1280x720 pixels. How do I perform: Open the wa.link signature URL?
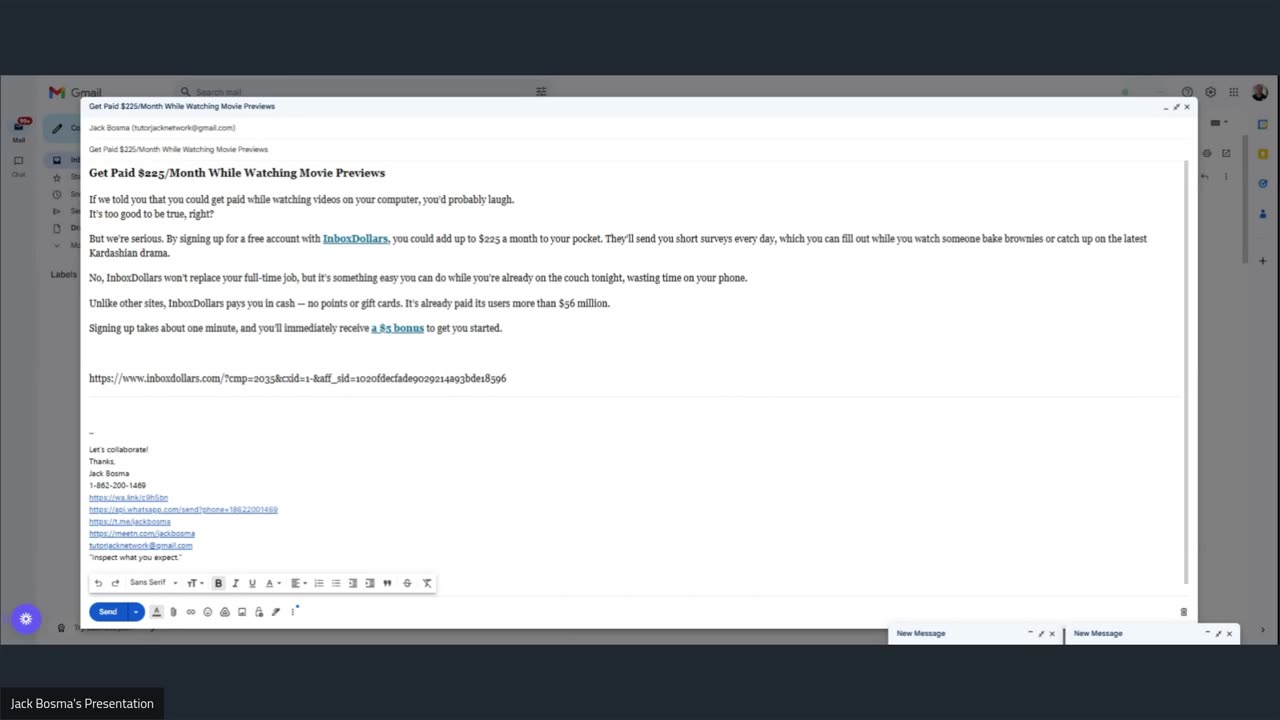[128, 497]
